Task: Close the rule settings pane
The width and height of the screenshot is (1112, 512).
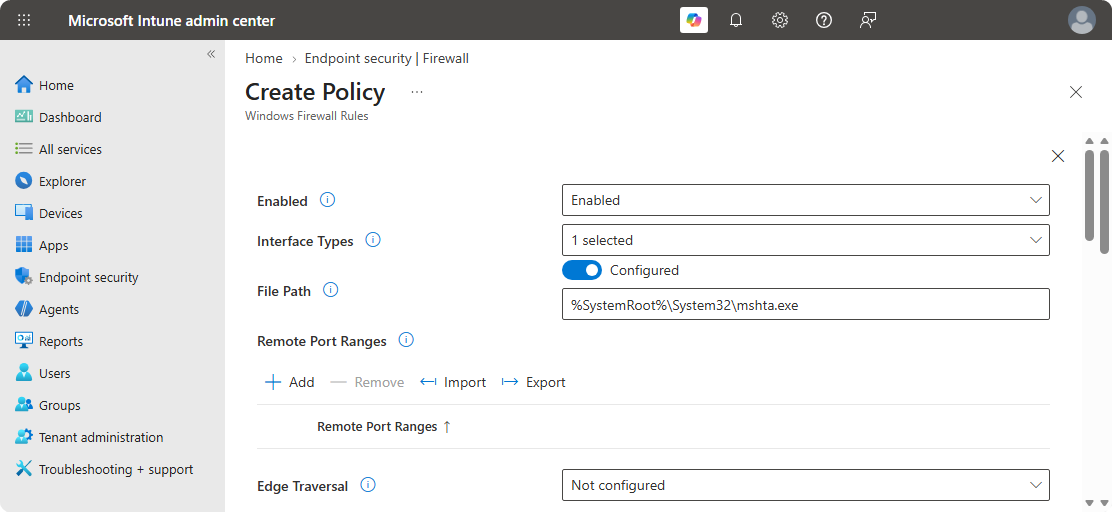Action: click(x=1057, y=156)
